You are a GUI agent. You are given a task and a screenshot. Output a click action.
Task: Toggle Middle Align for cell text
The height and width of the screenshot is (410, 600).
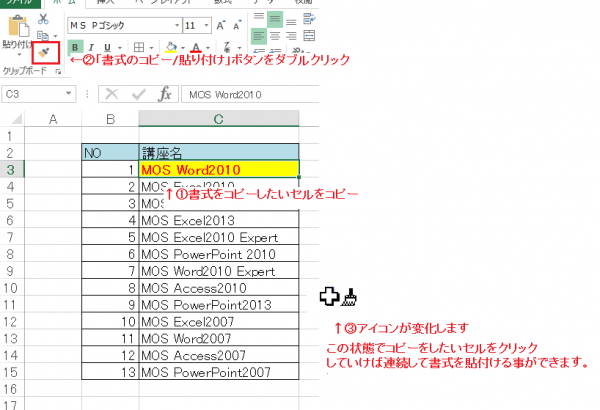275,19
